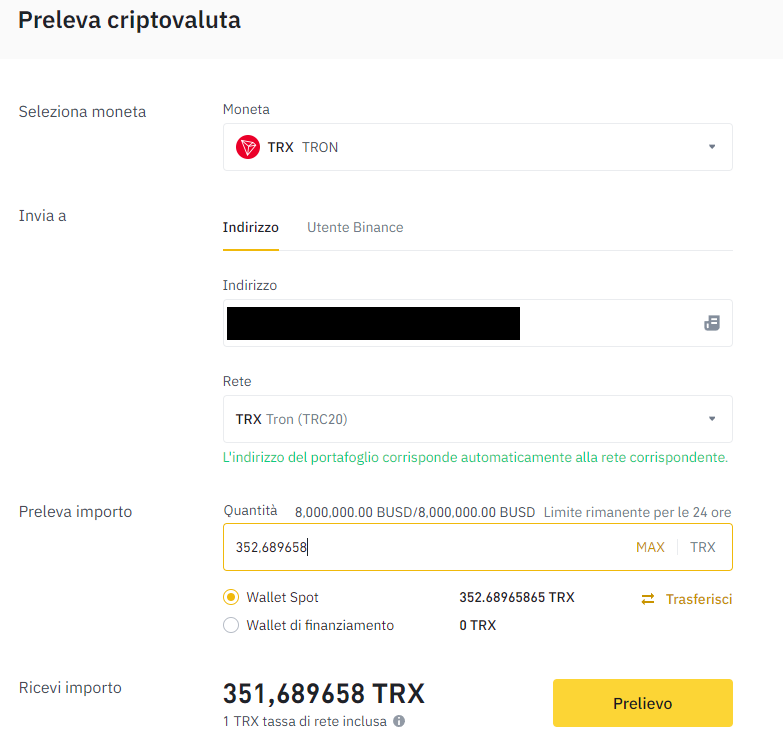Click the Rete dropdown arrow
Viewport: 783px width, 747px height.
pyautogui.click(x=712, y=419)
